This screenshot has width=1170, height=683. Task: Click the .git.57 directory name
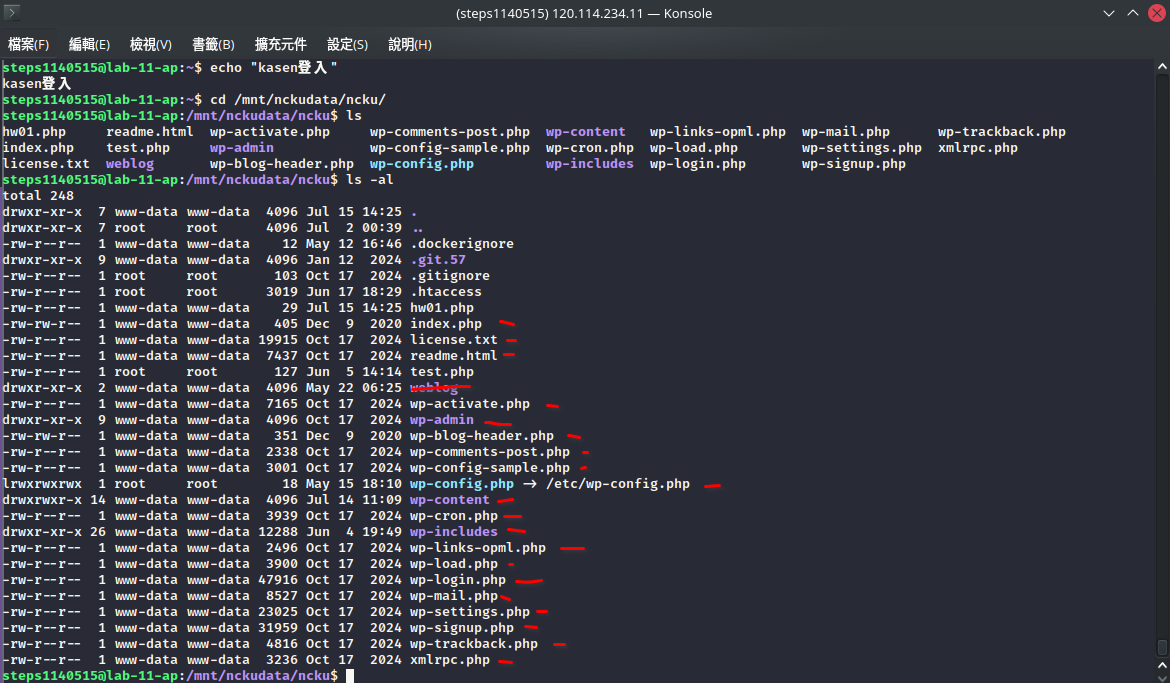pyautogui.click(x=438, y=260)
